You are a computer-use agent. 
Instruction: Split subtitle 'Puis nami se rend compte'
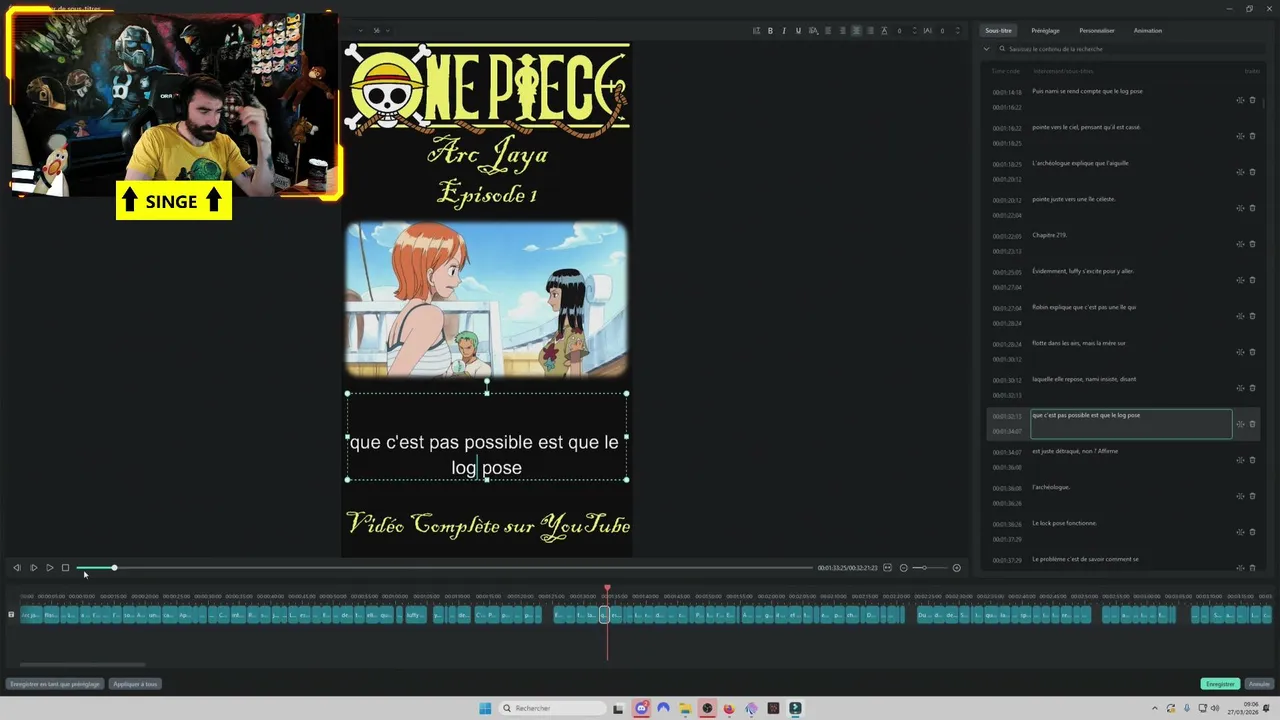1240,100
